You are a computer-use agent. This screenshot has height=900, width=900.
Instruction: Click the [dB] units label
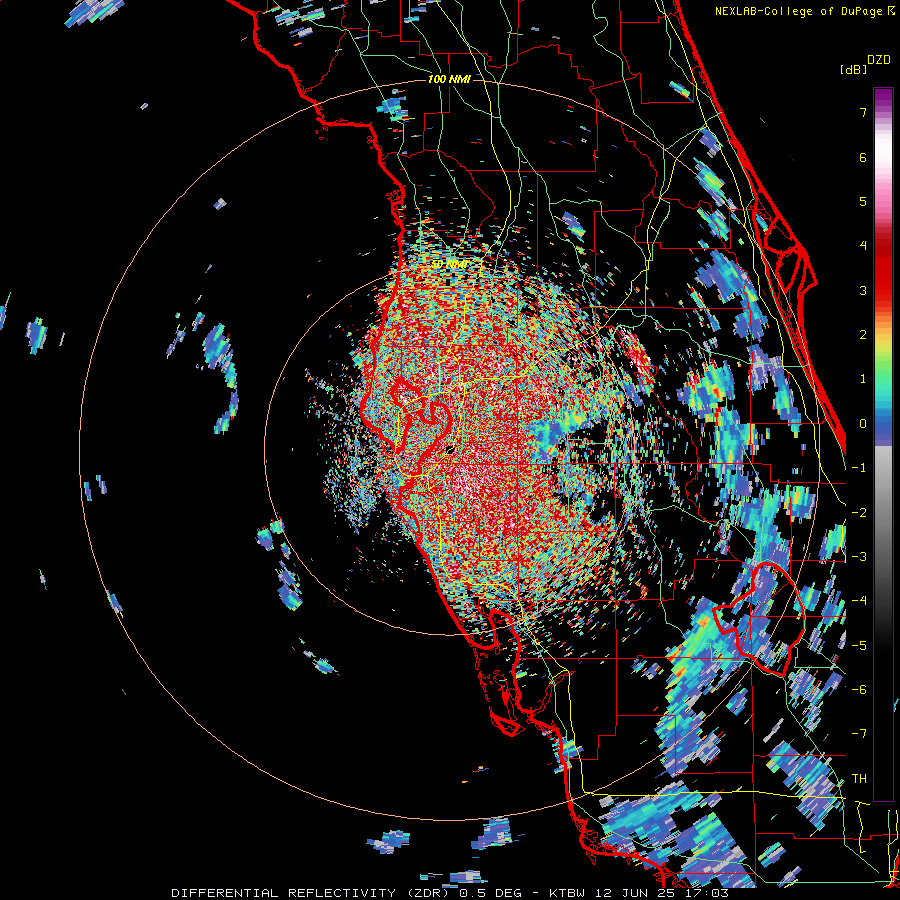pyautogui.click(x=854, y=69)
